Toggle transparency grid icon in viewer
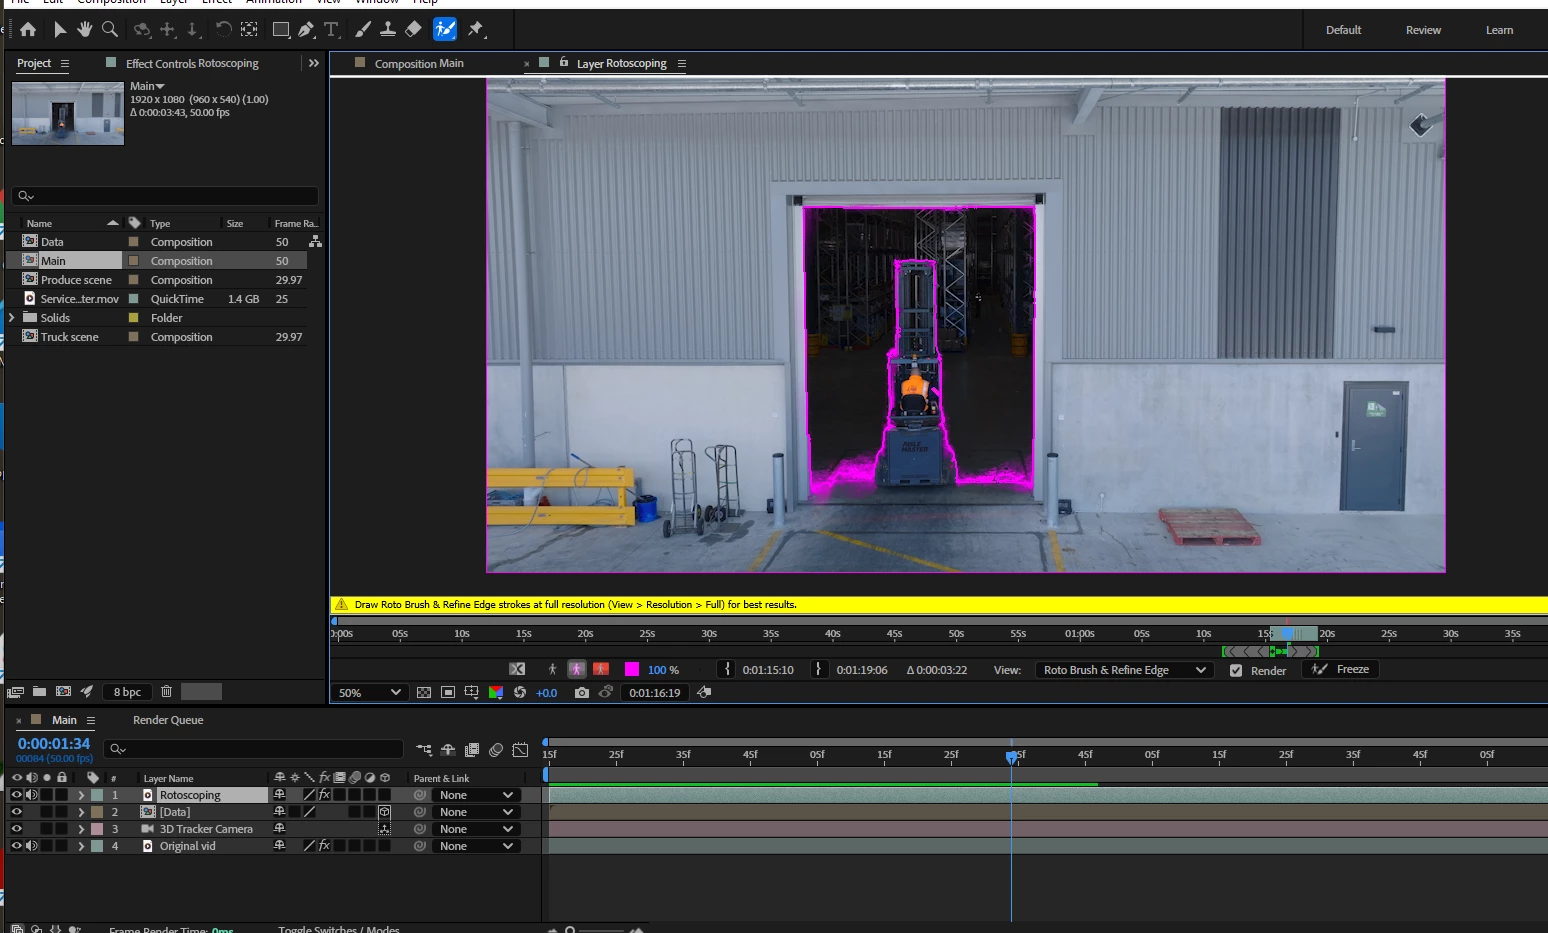The height and width of the screenshot is (933, 1548). point(424,692)
